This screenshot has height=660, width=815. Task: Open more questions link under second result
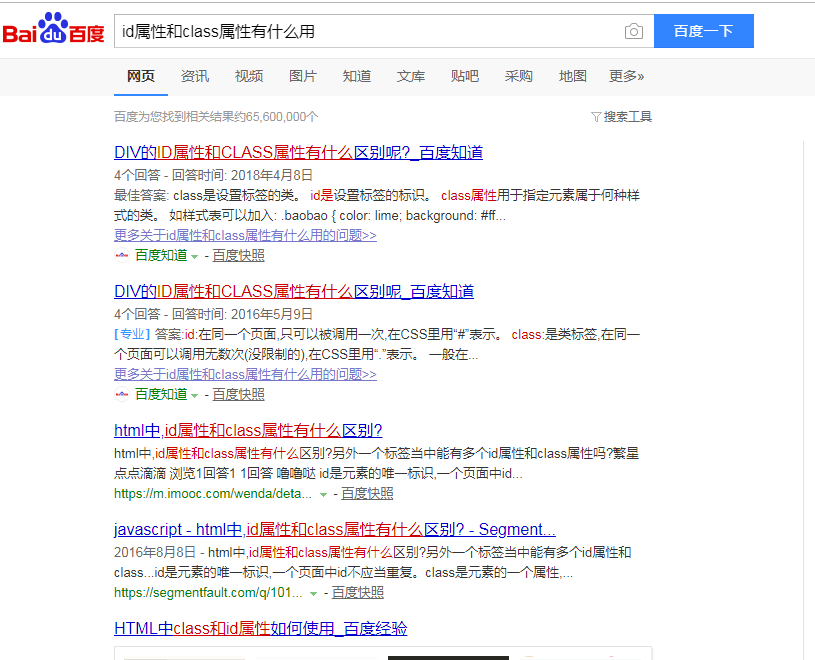[245, 374]
